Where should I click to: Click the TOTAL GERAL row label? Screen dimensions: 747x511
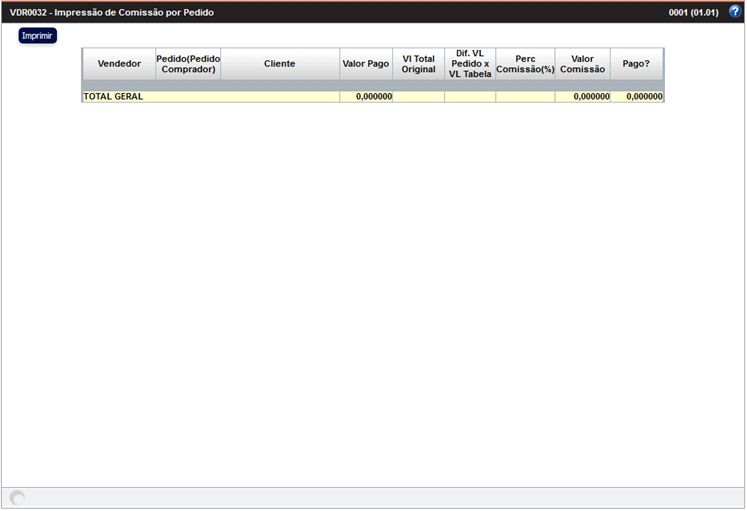(x=114, y=97)
